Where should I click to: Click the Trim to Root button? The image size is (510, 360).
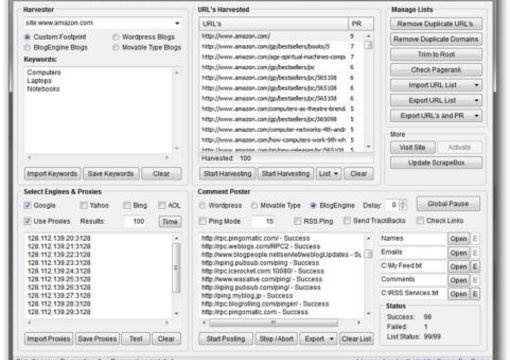436,55
